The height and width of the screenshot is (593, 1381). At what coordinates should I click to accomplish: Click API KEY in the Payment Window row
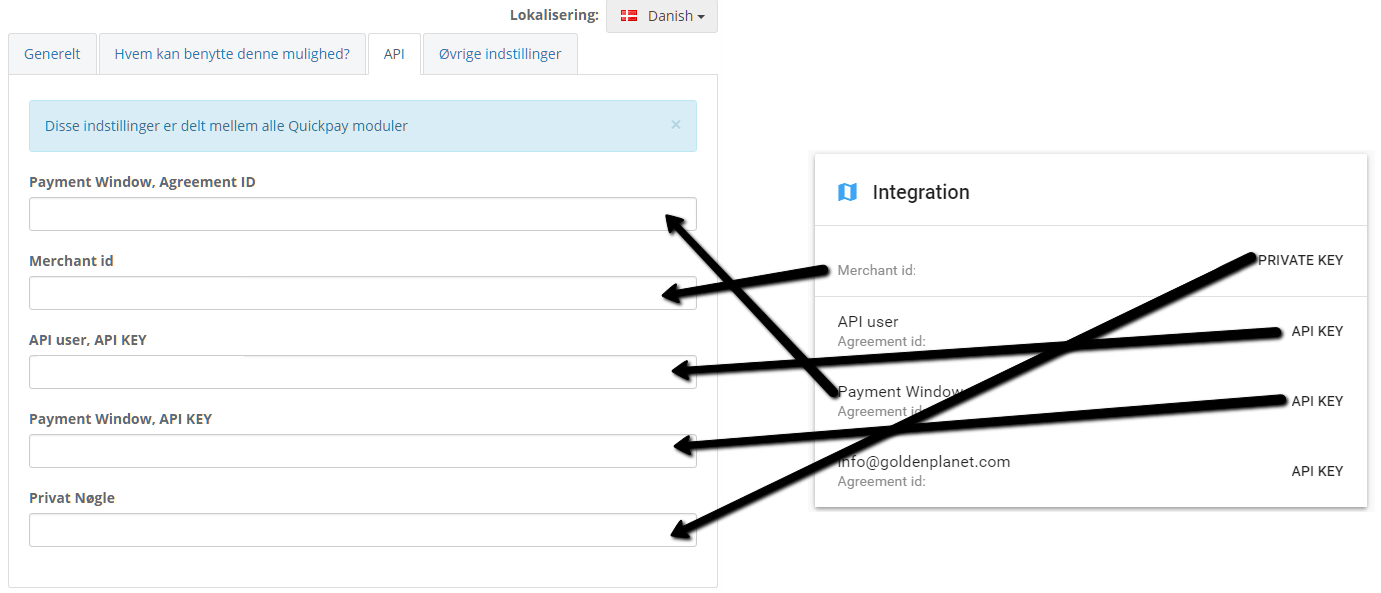tap(1317, 401)
